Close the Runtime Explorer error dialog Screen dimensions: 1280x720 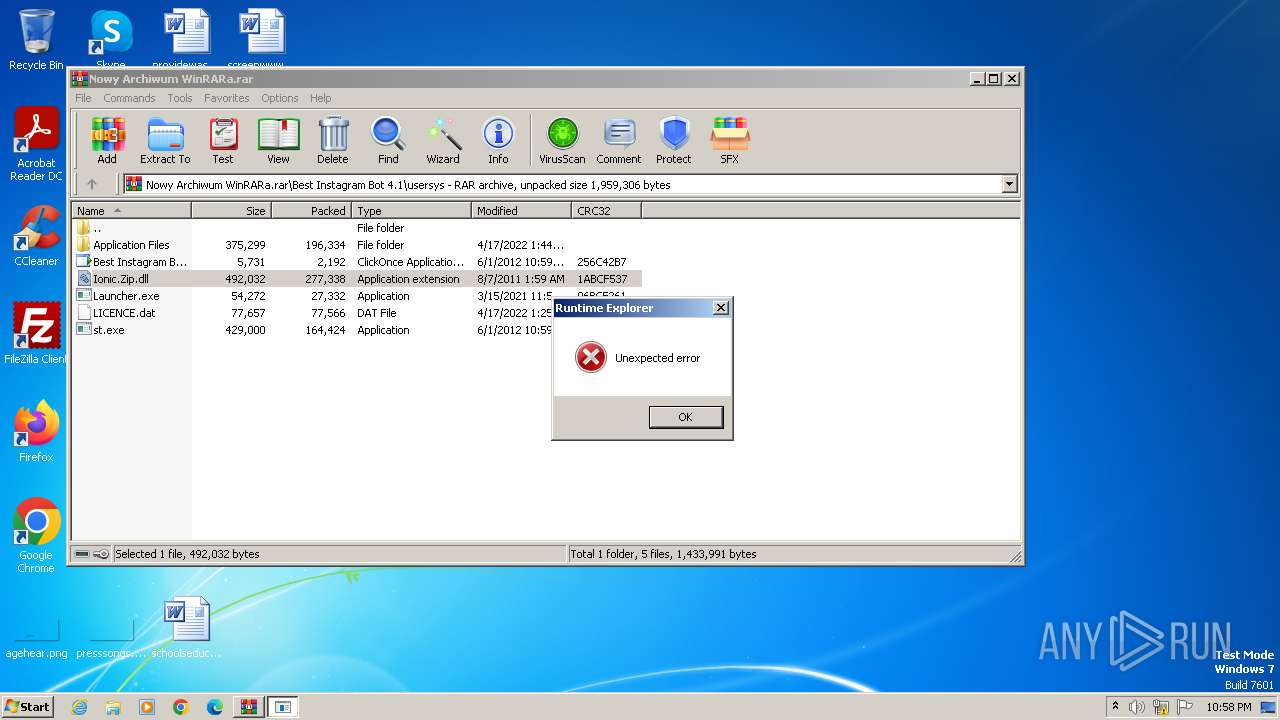pos(720,308)
